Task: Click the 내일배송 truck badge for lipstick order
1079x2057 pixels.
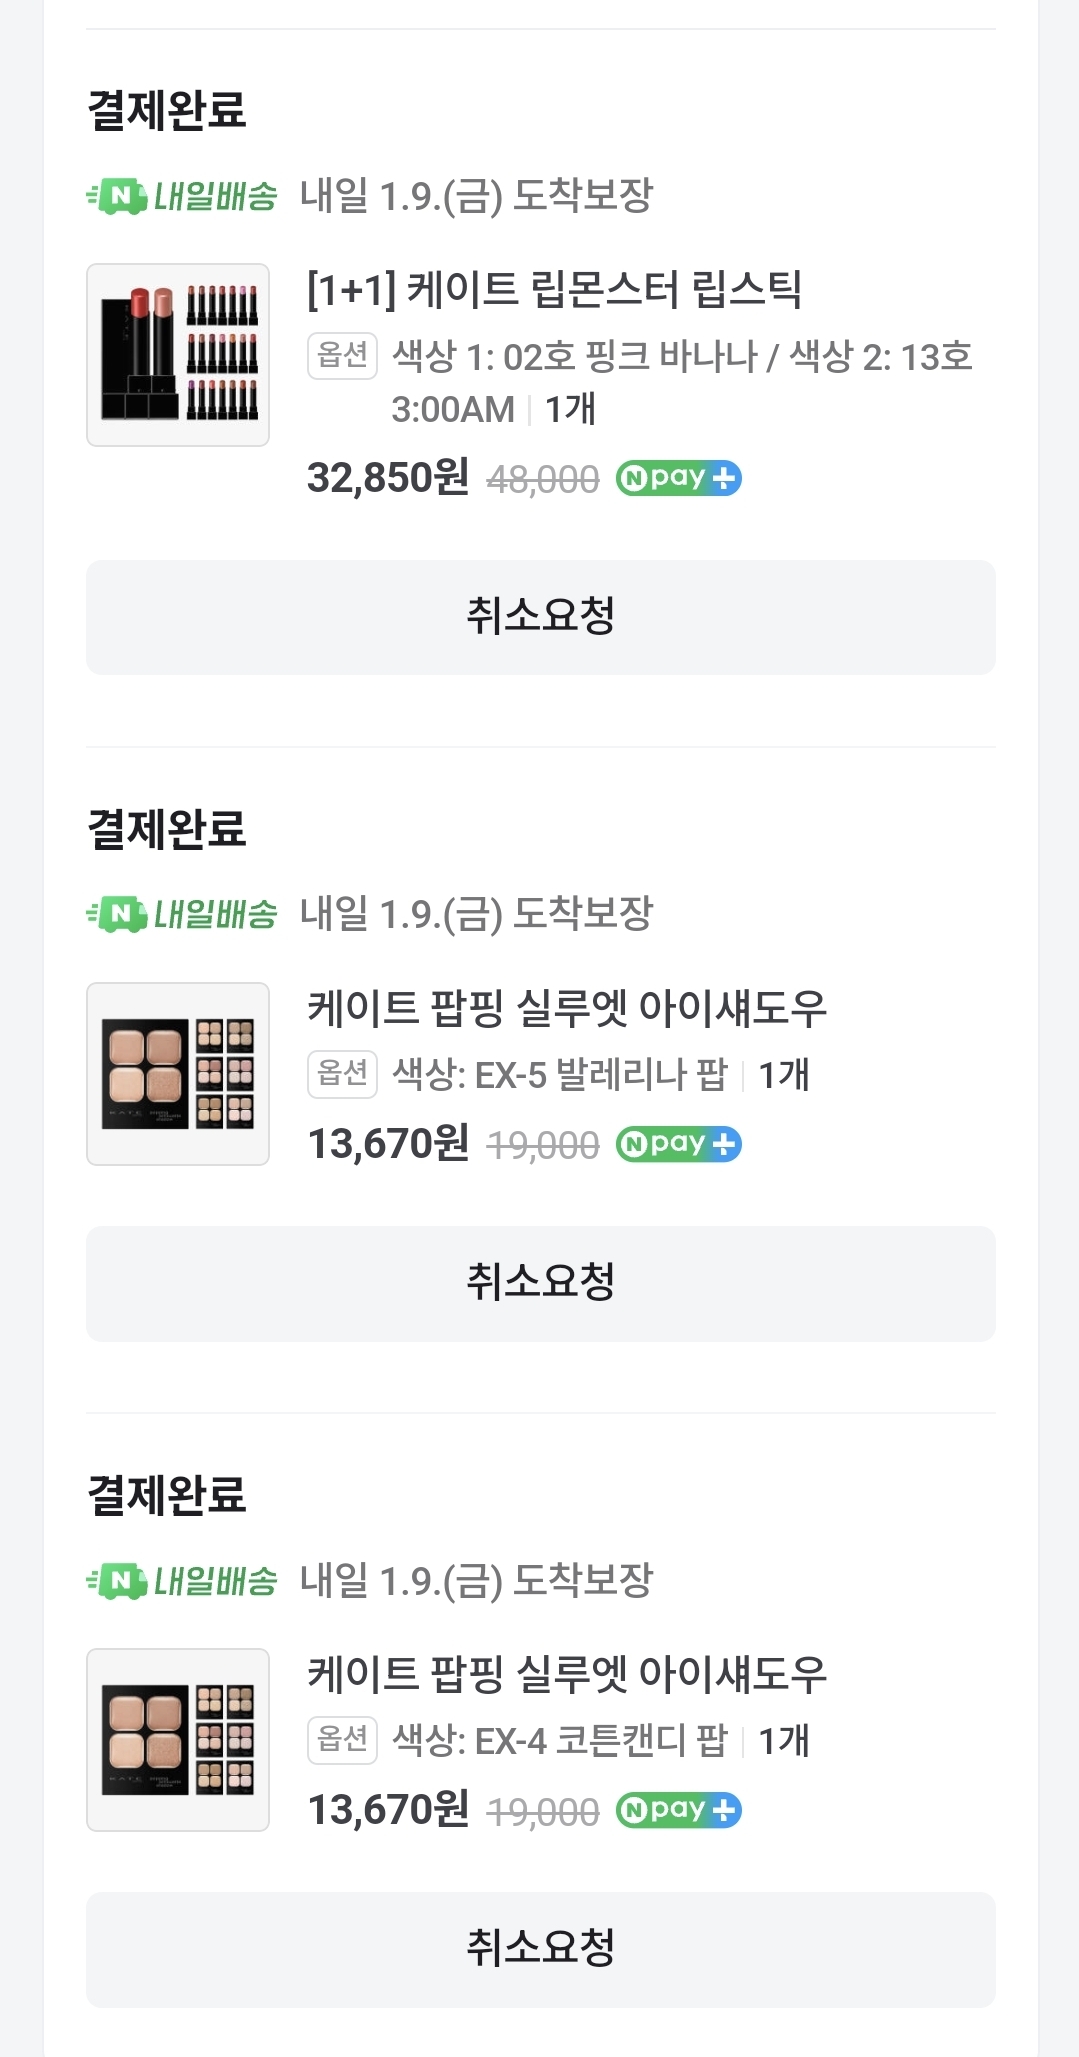Action: [x=181, y=196]
